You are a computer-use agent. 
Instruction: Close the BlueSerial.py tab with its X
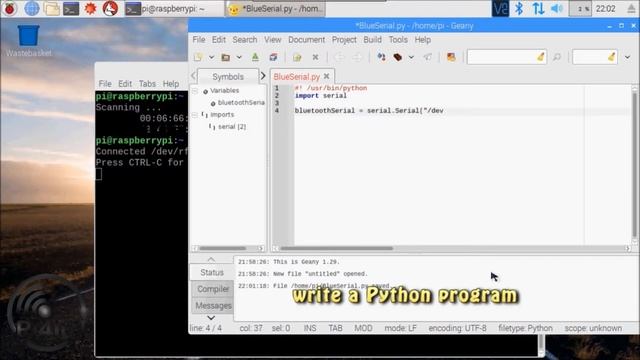tap(327, 76)
